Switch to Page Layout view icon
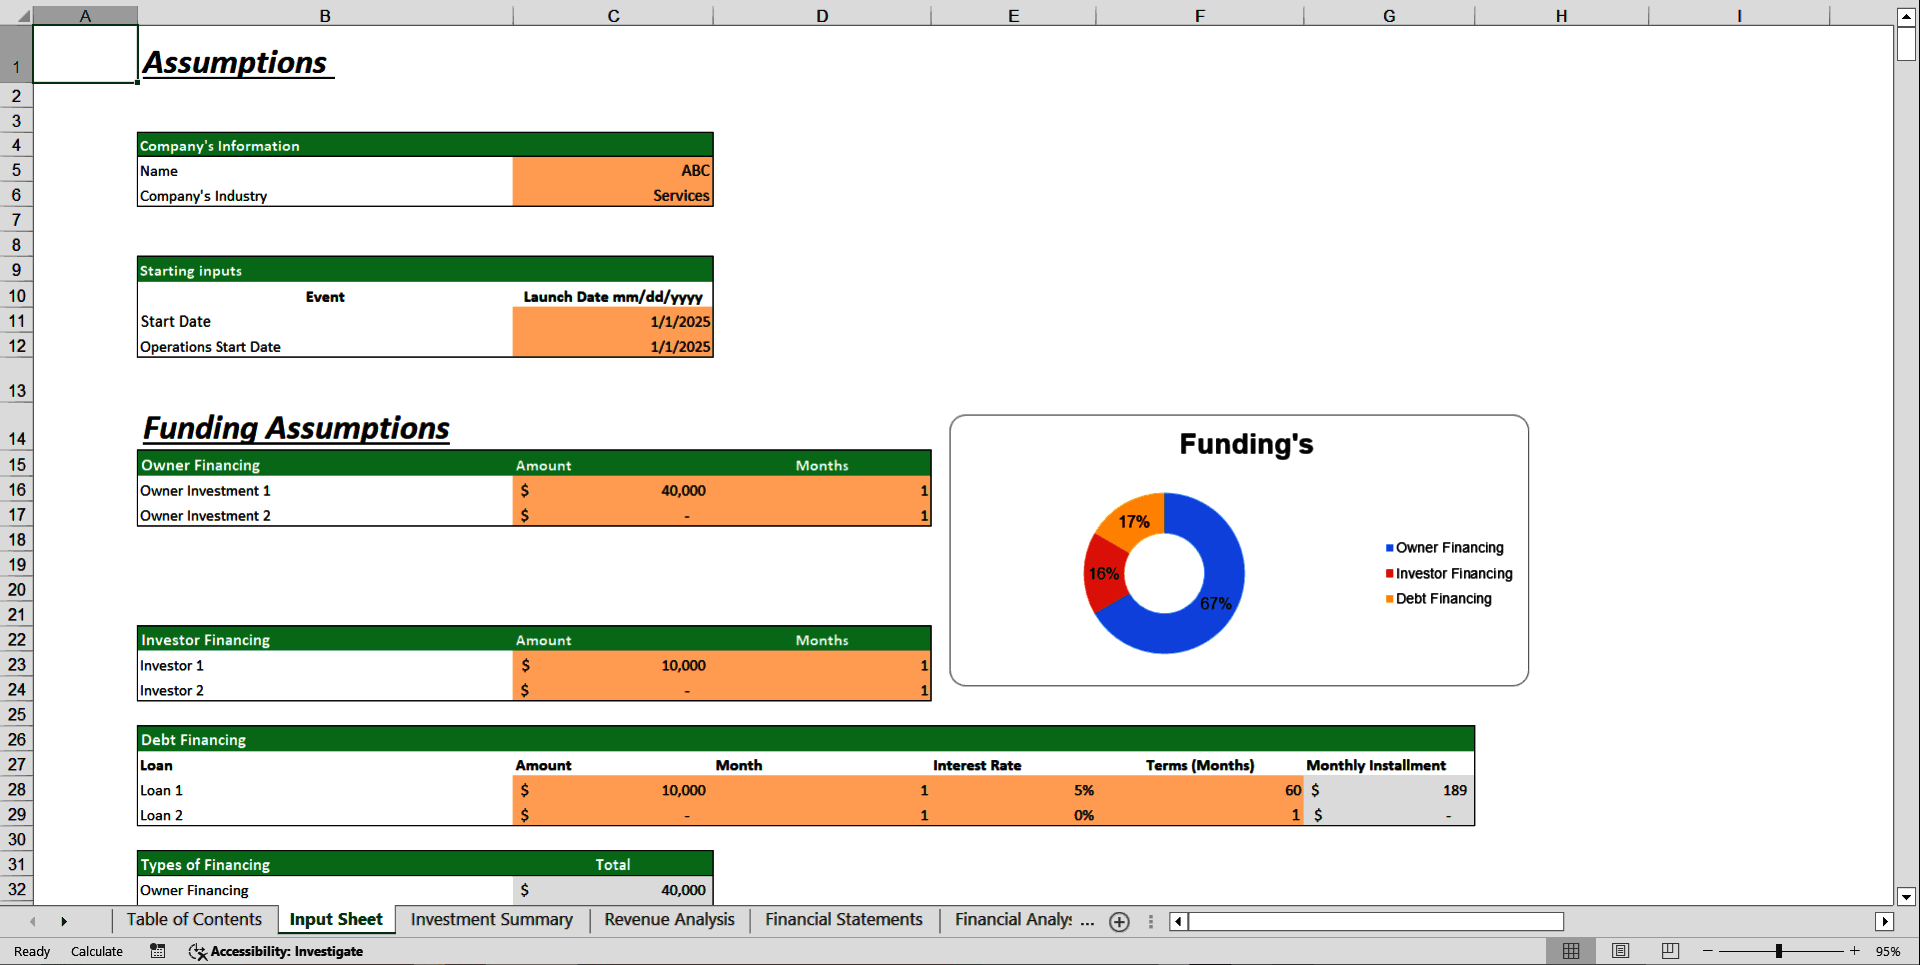The height and width of the screenshot is (965, 1920). click(1620, 951)
